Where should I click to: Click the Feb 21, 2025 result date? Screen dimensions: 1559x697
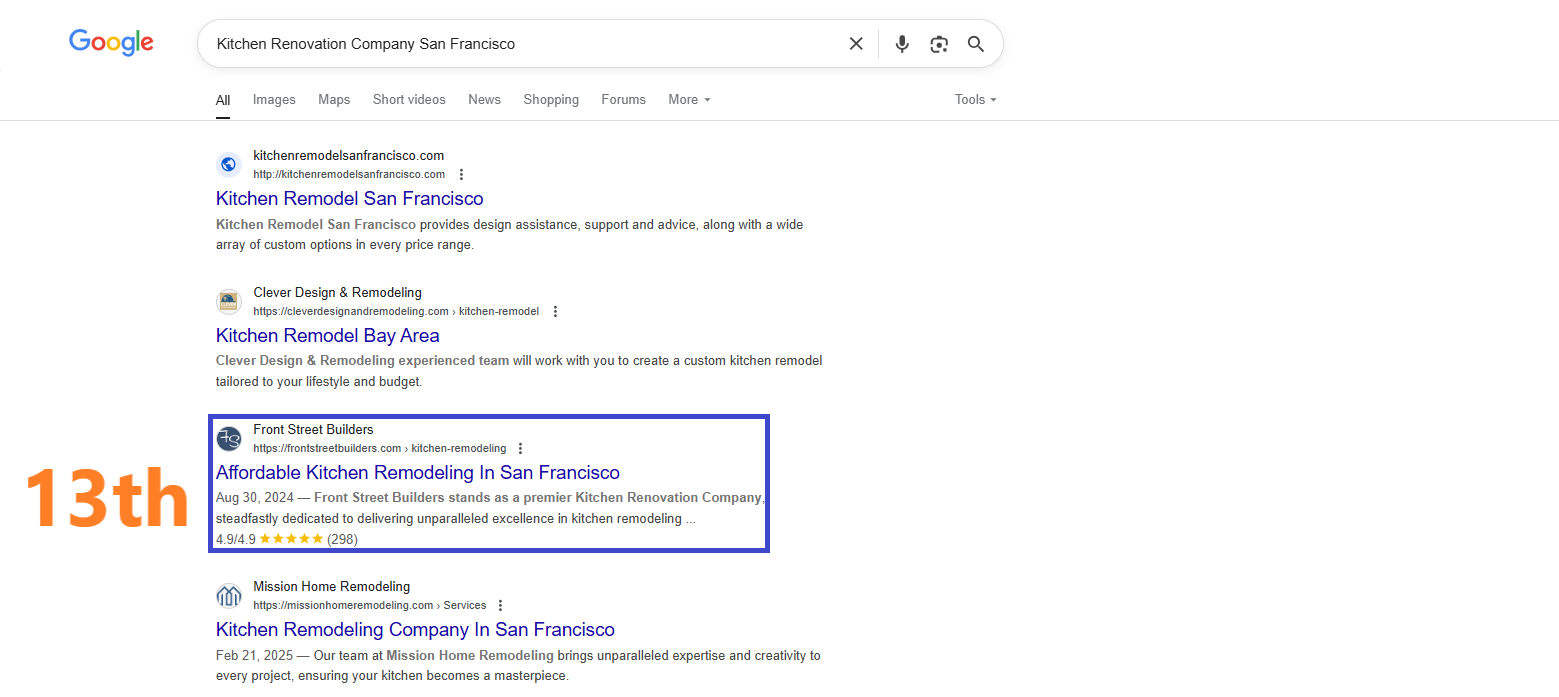coord(253,655)
